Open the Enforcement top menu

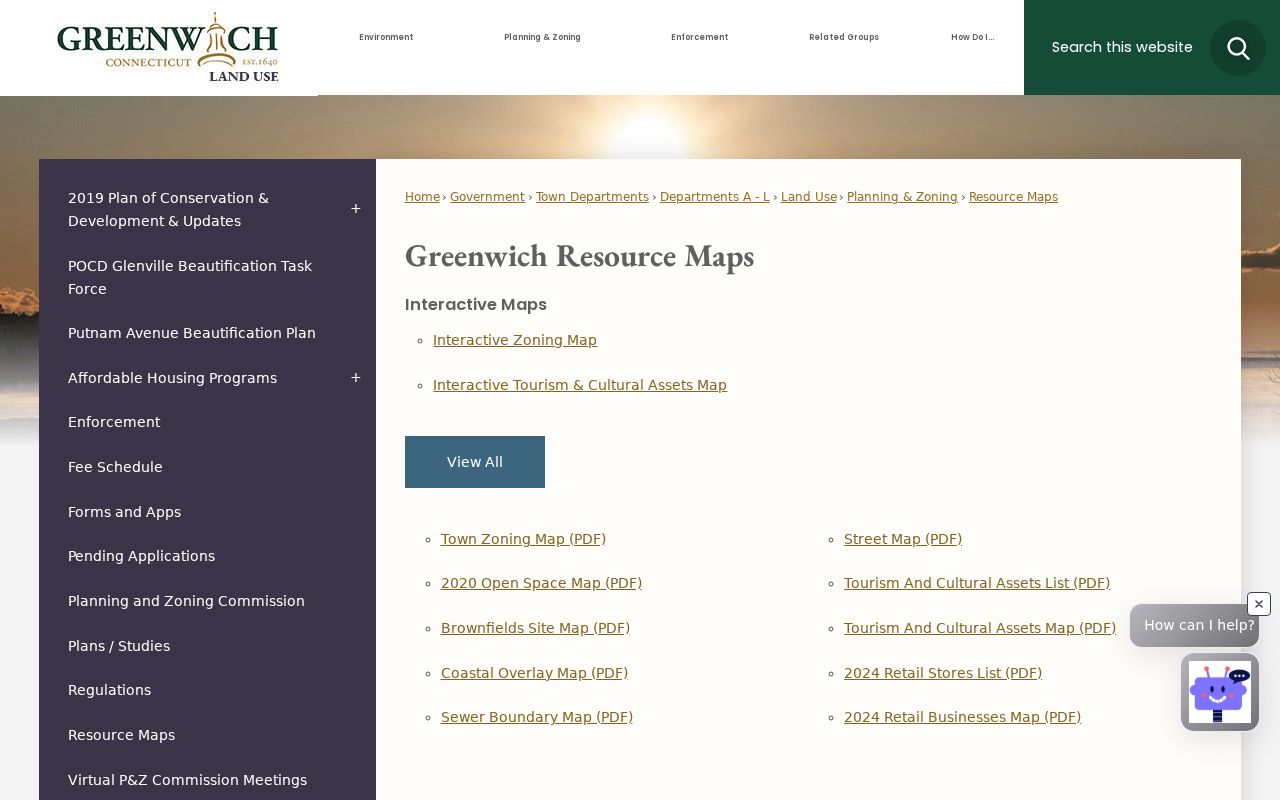(700, 37)
